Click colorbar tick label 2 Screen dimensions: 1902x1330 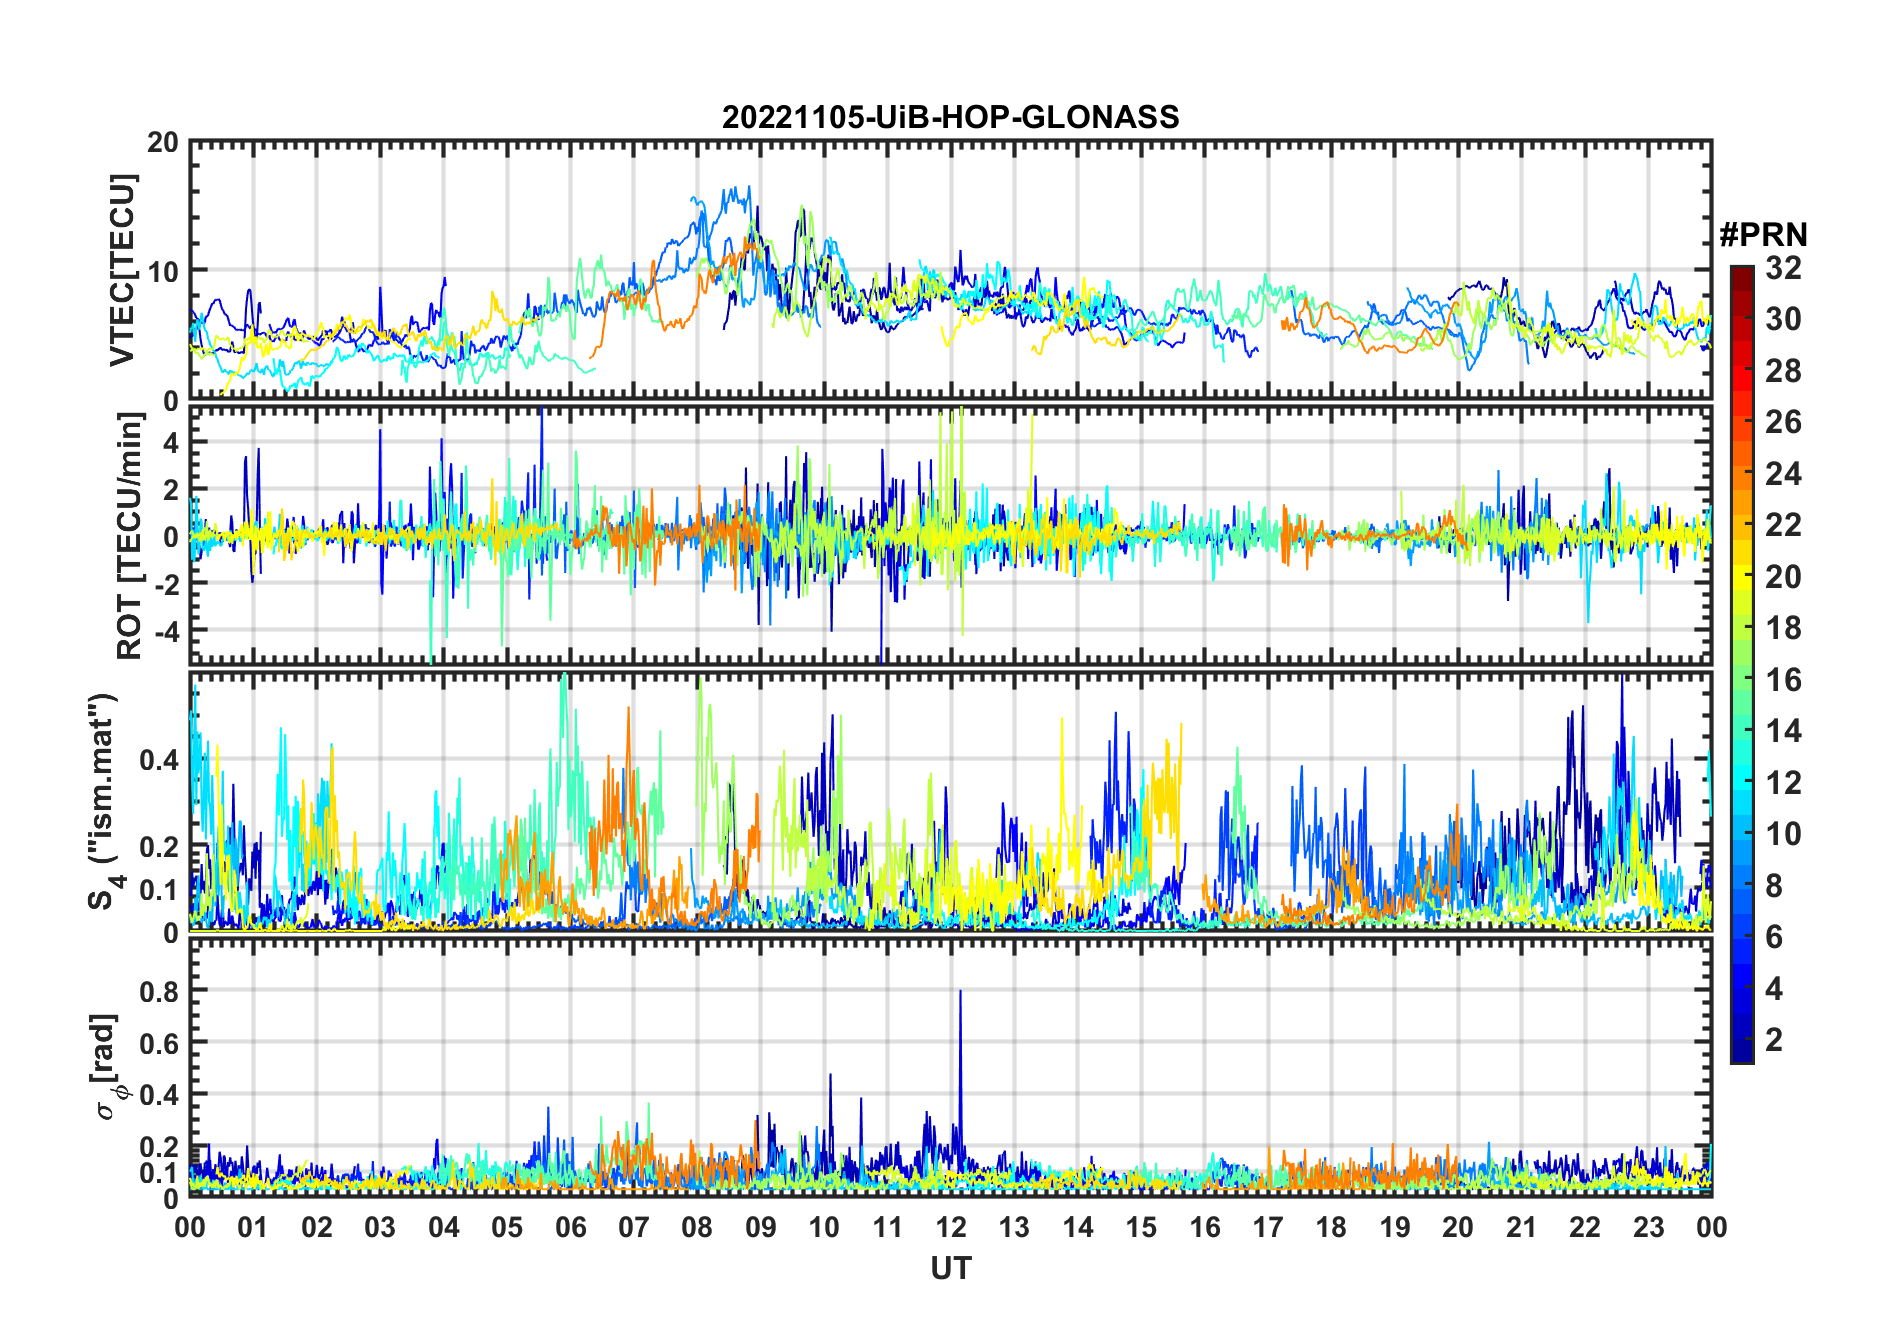point(1774,1040)
